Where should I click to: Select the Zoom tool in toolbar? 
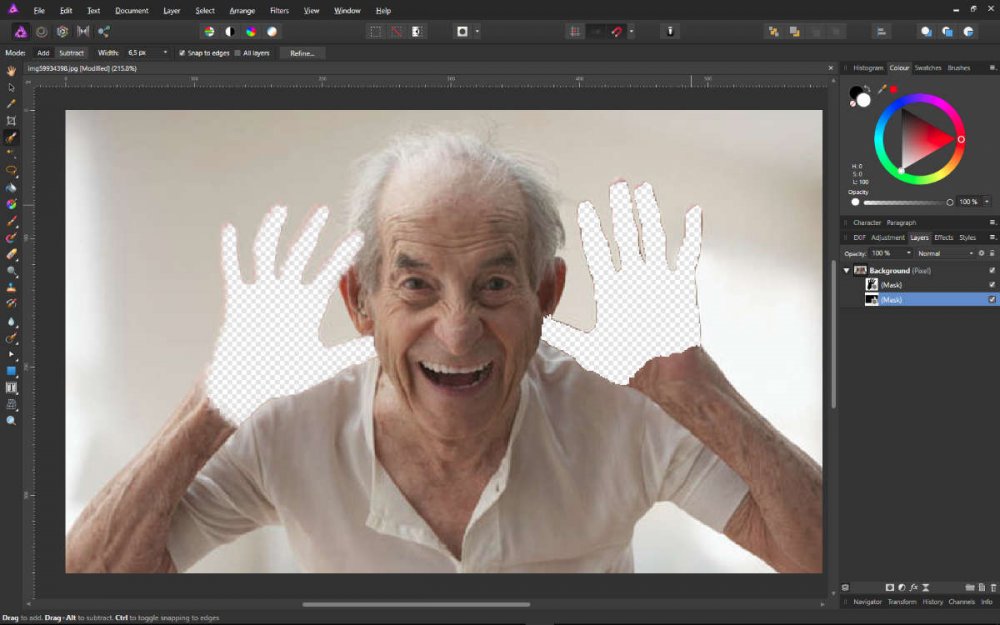[11, 421]
